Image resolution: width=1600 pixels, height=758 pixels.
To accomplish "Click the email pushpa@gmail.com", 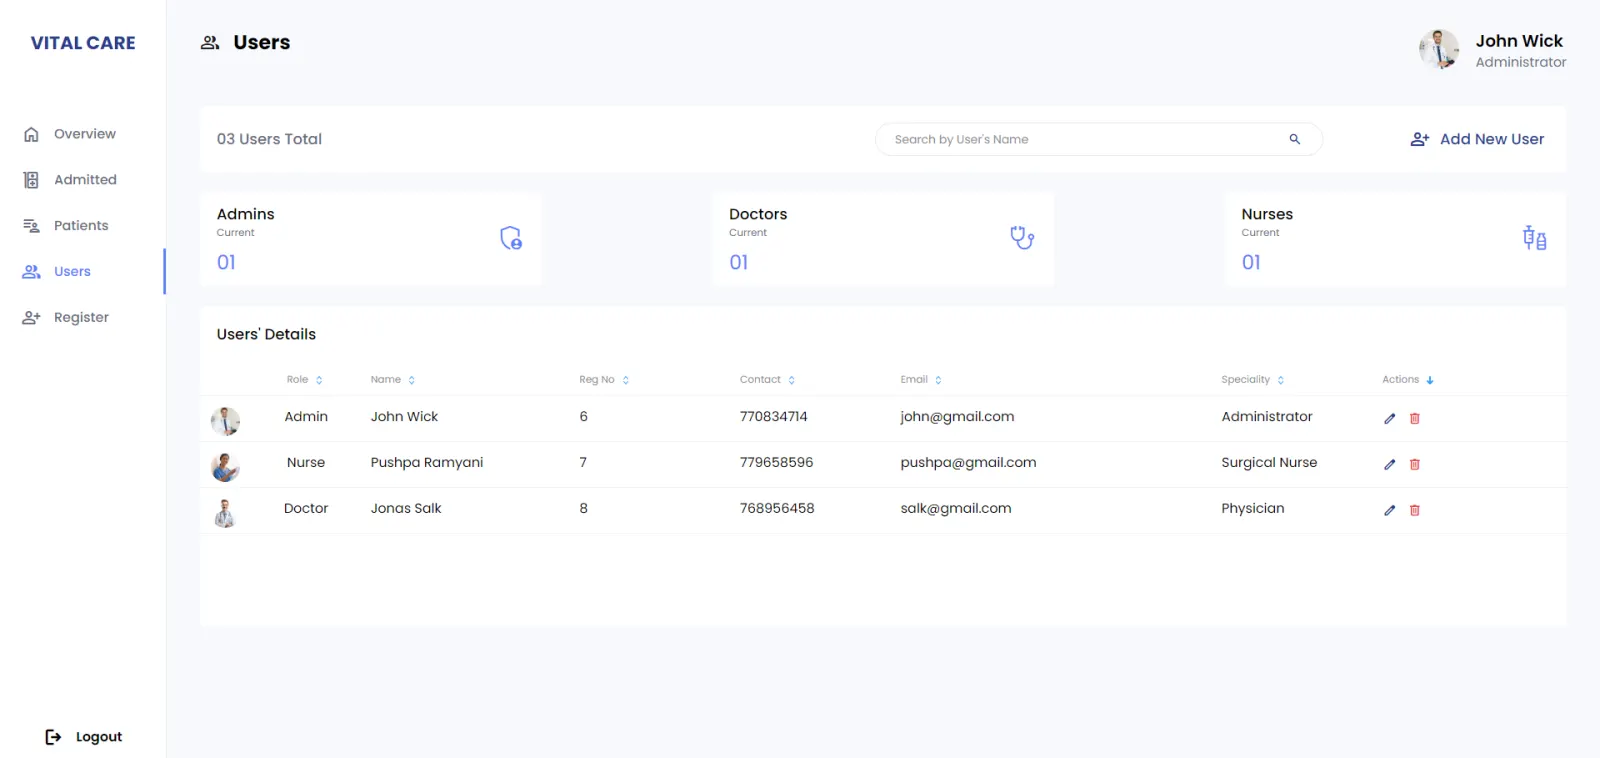I will (968, 463).
